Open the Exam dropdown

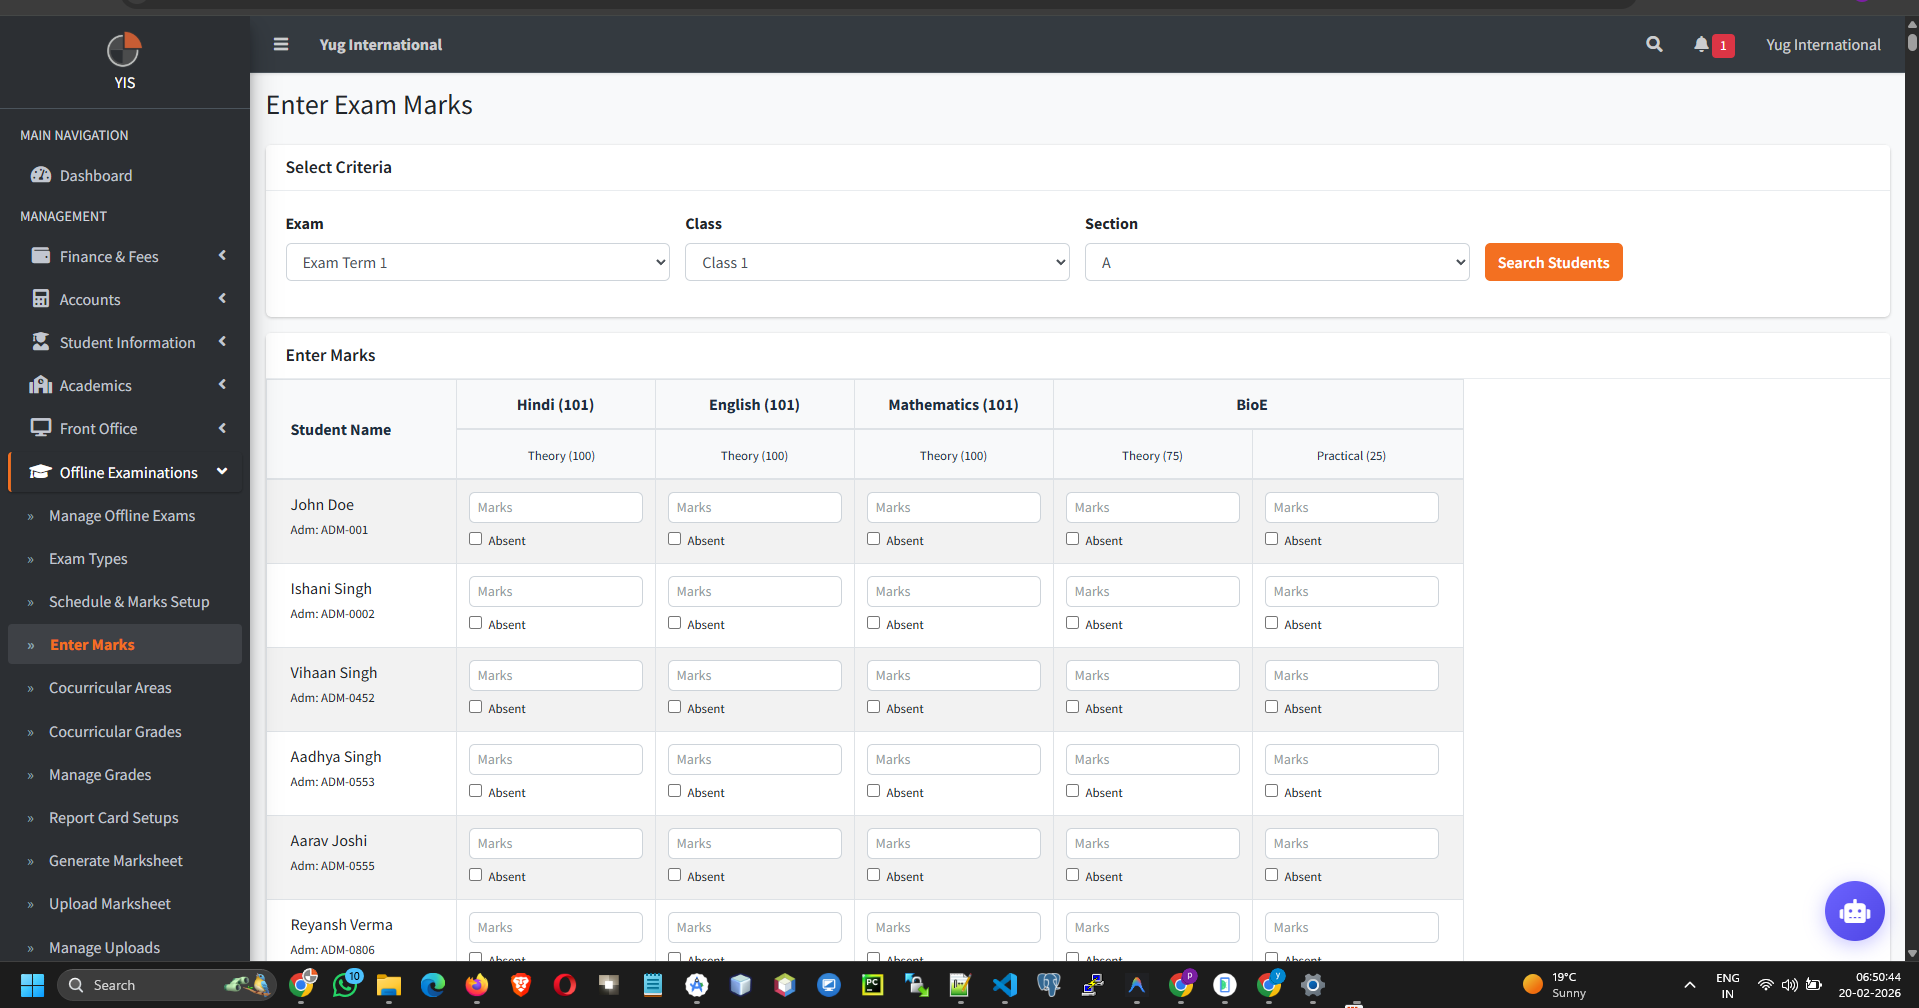click(x=477, y=262)
